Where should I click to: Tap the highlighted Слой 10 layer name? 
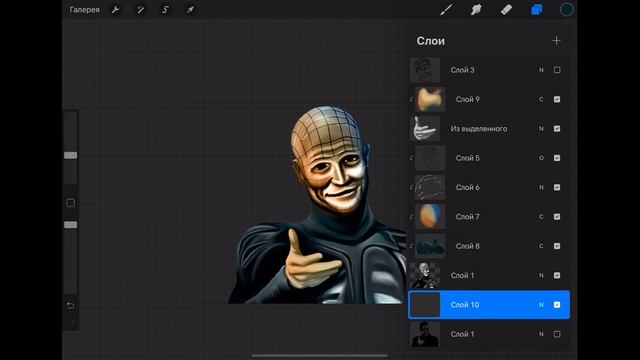465,305
